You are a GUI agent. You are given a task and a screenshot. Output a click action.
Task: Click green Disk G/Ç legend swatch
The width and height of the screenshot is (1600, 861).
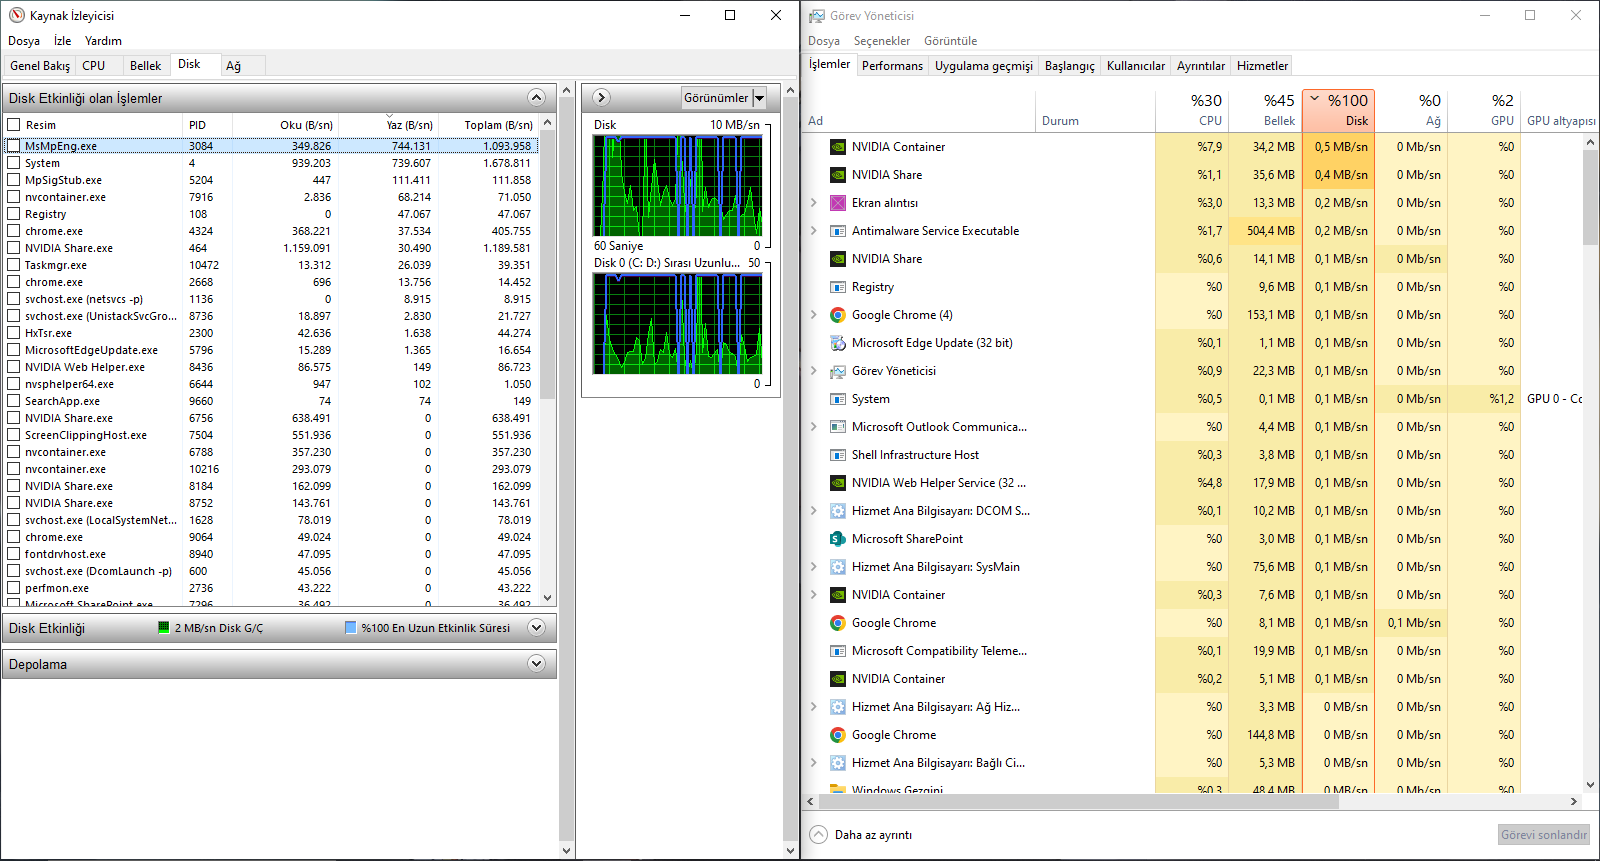click(x=164, y=628)
